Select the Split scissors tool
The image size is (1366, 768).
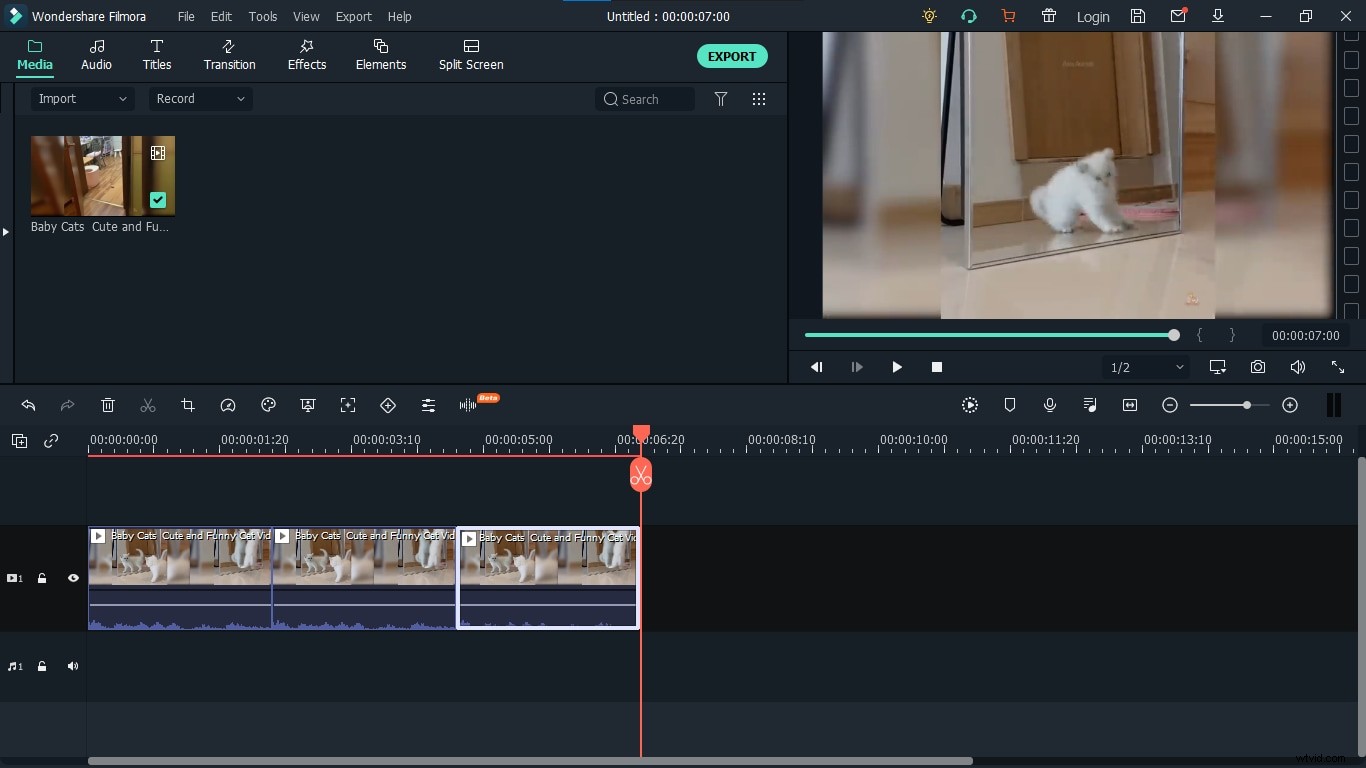(x=148, y=405)
